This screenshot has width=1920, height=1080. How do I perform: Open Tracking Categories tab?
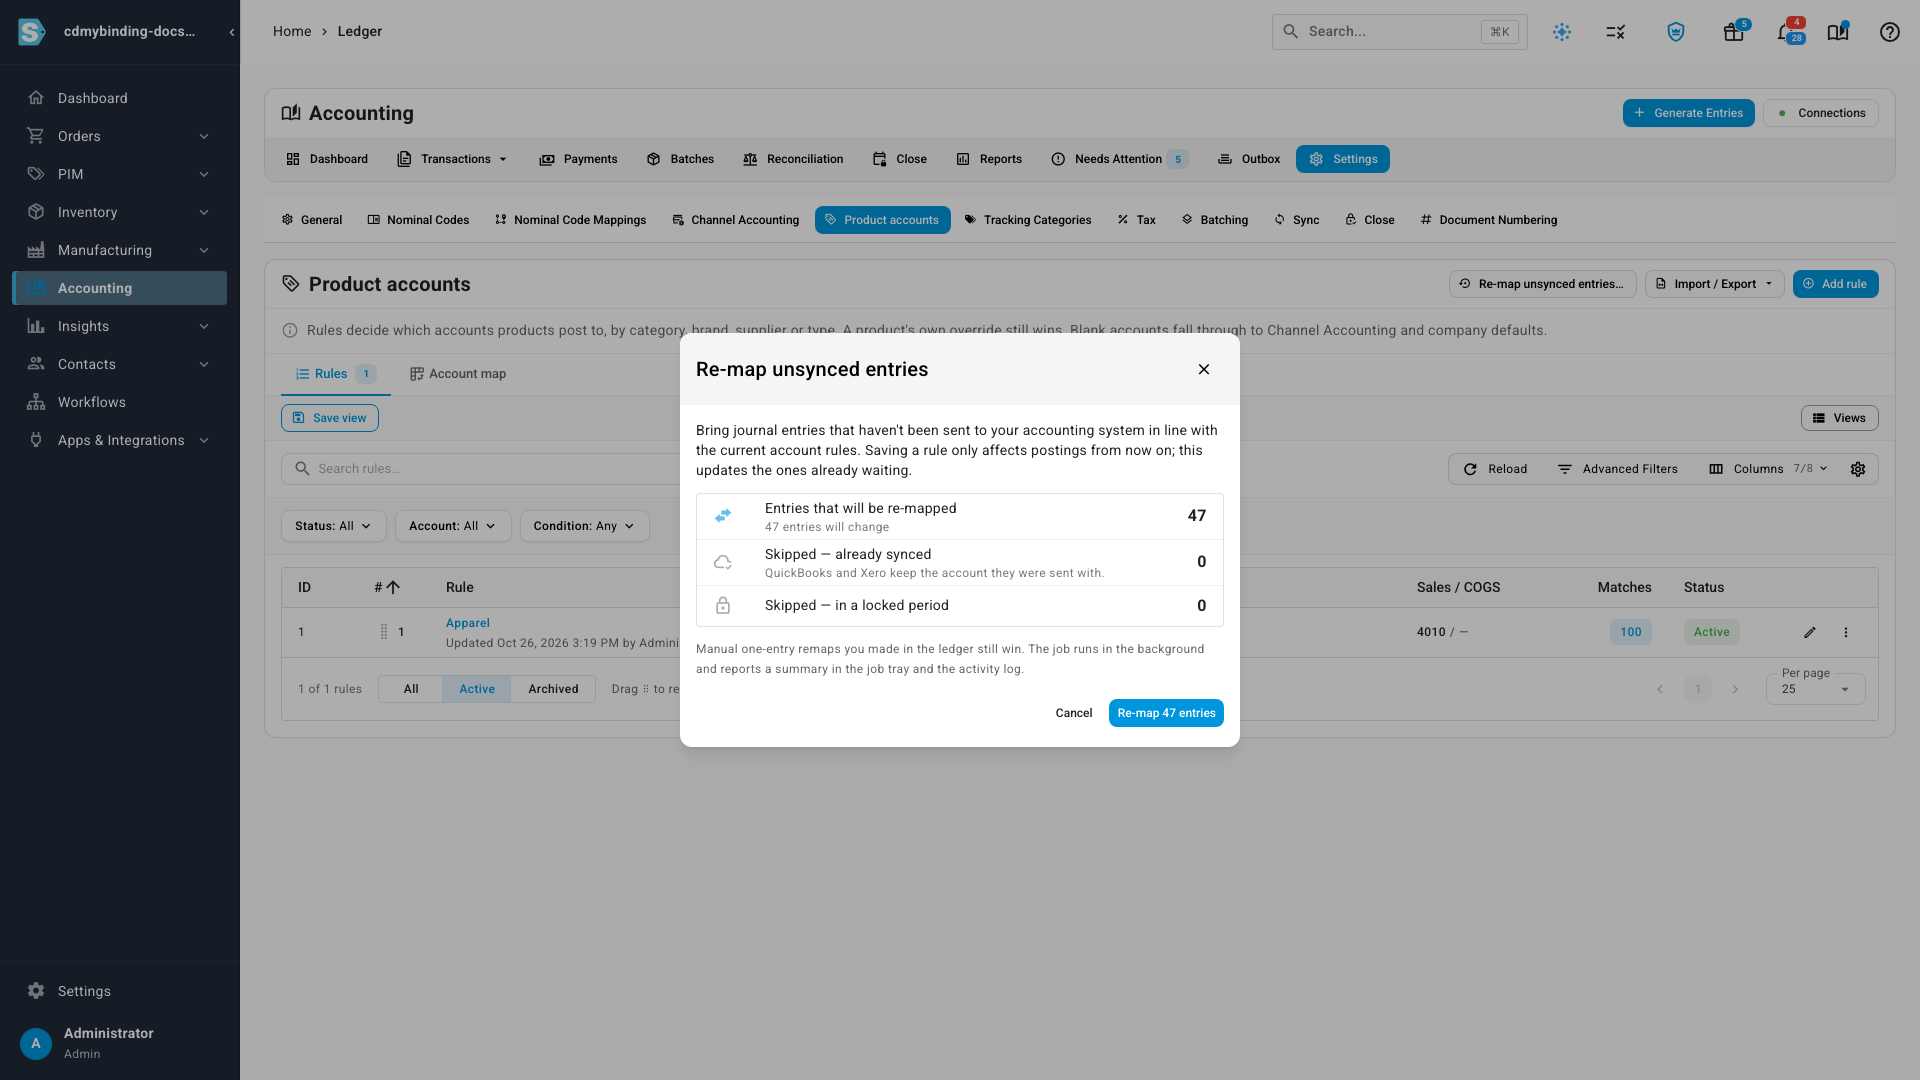1028,220
